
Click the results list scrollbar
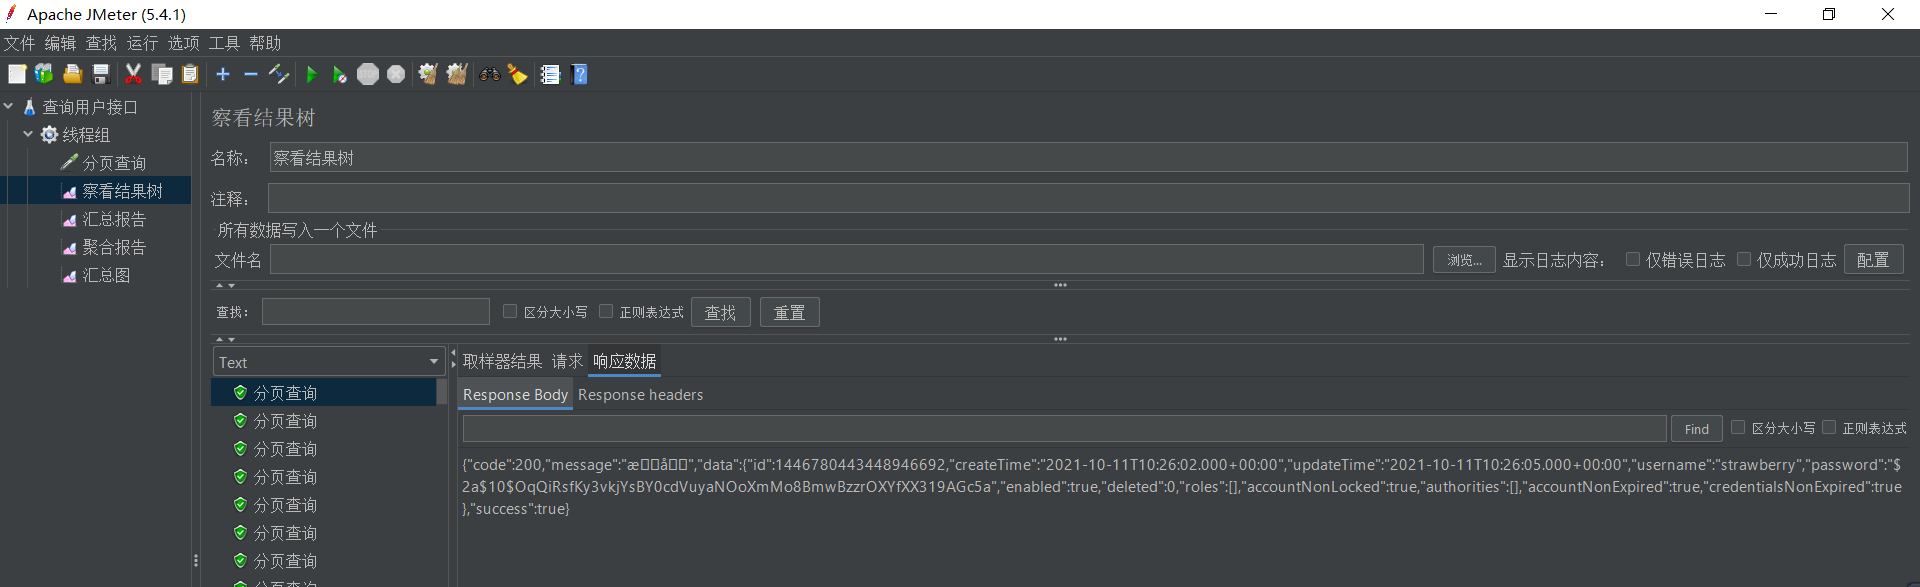[x=442, y=392]
